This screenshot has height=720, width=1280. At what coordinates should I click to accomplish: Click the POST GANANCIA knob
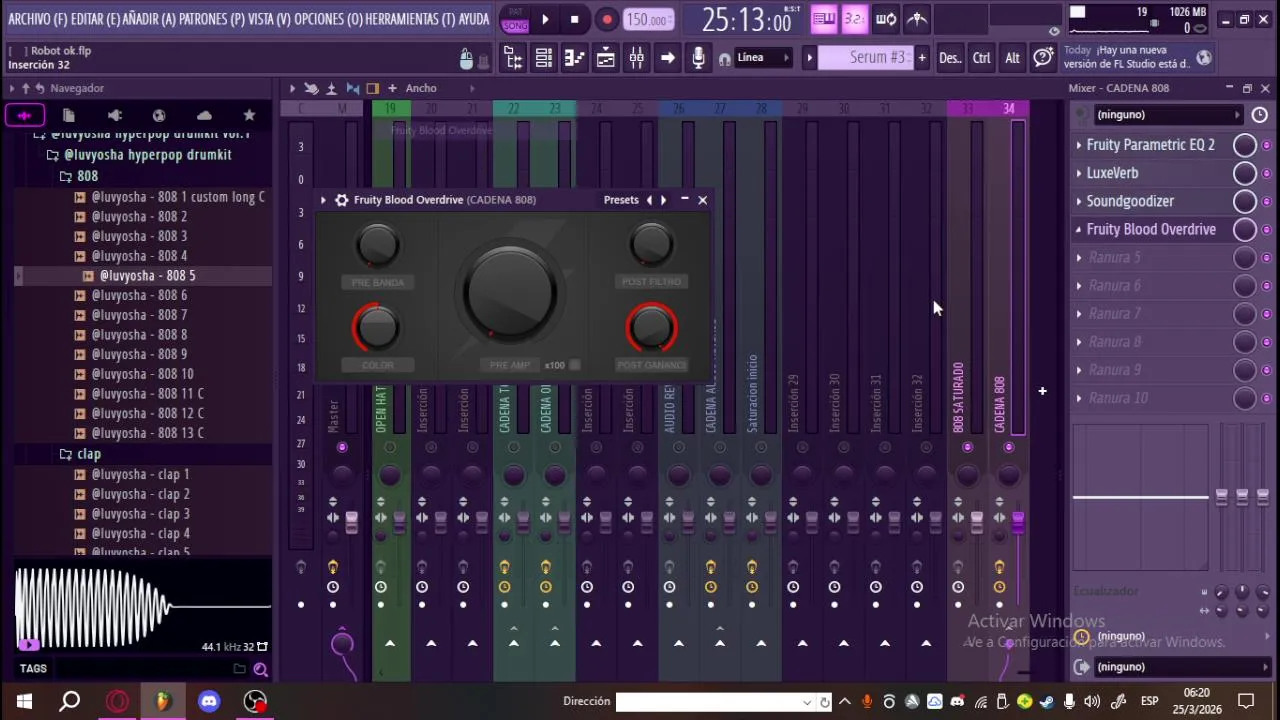pos(652,327)
